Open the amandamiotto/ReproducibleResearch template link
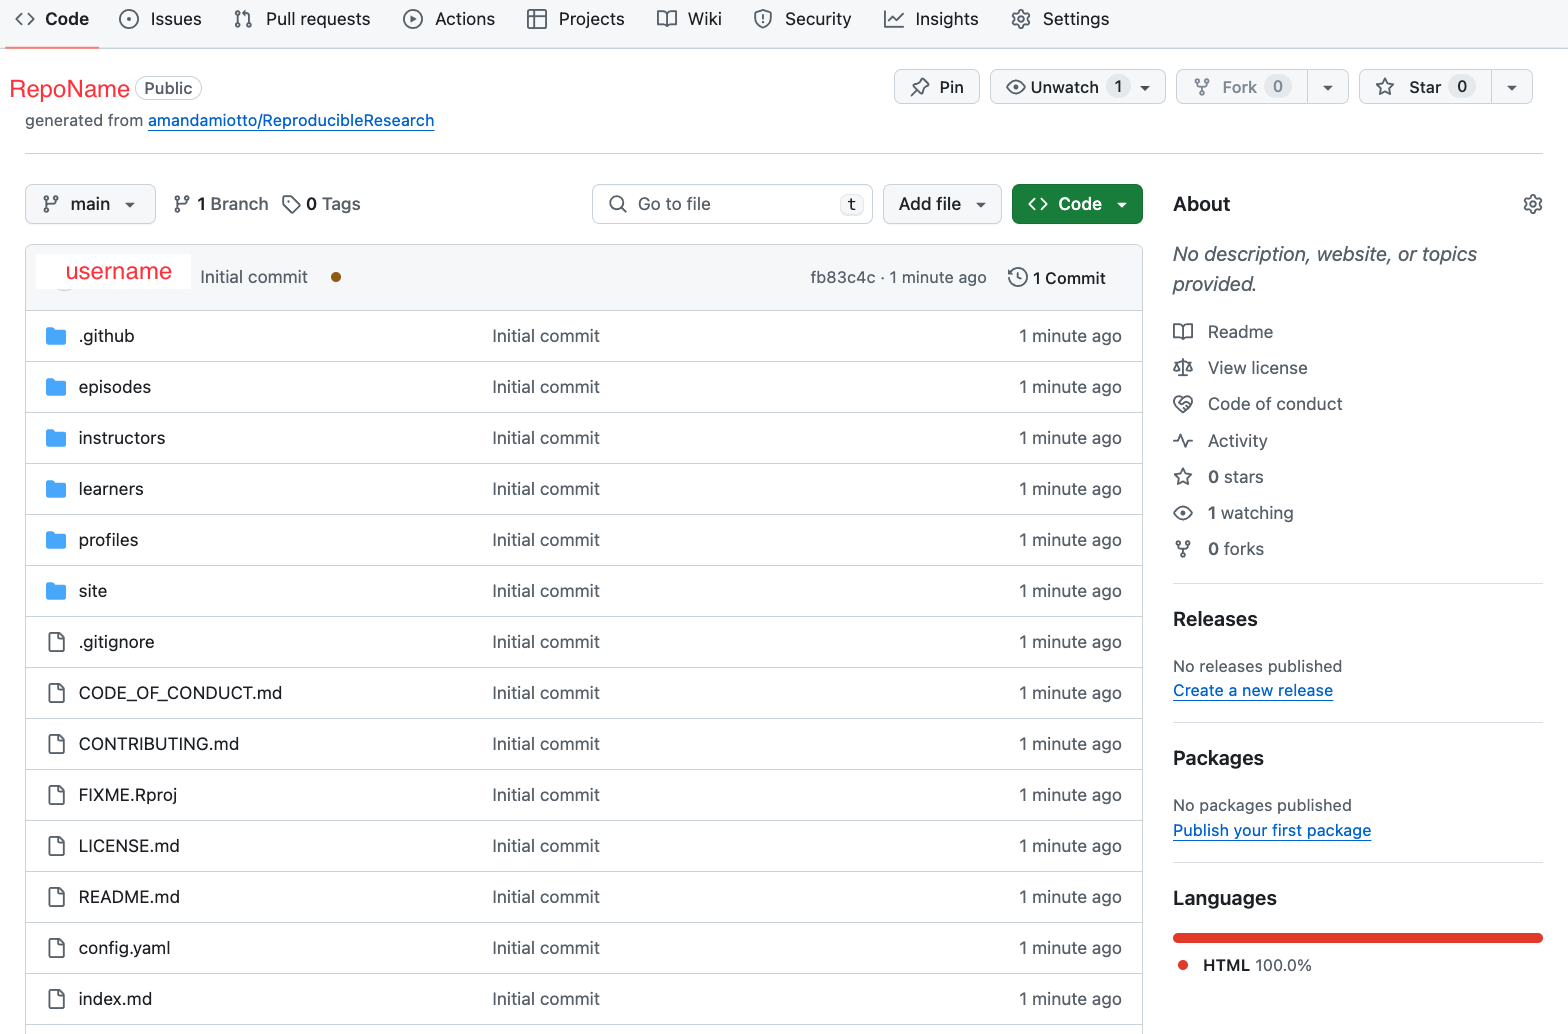The height and width of the screenshot is (1034, 1568). (x=290, y=120)
